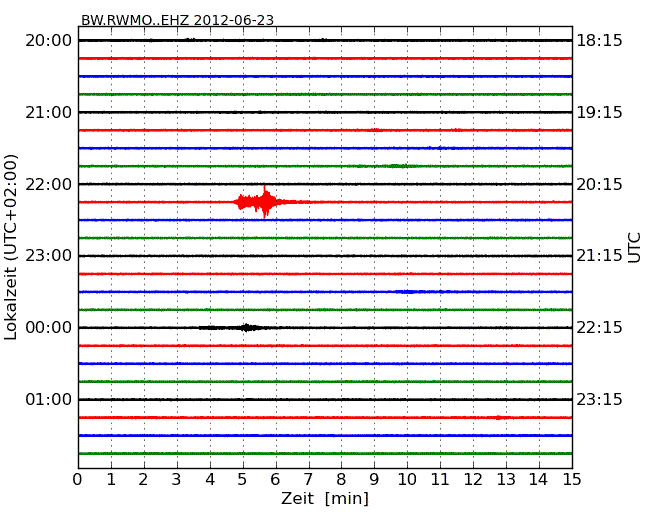Click x-axis tick label 14
The width and height of the screenshot is (650, 520).
[538, 479]
